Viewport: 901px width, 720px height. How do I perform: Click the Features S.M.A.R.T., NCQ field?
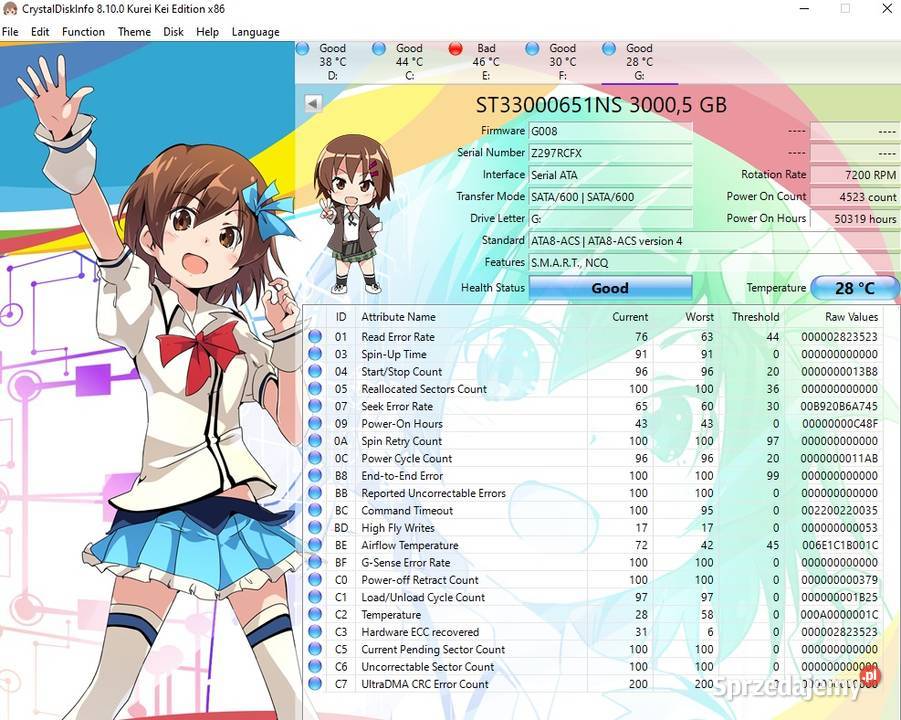(x=714, y=263)
